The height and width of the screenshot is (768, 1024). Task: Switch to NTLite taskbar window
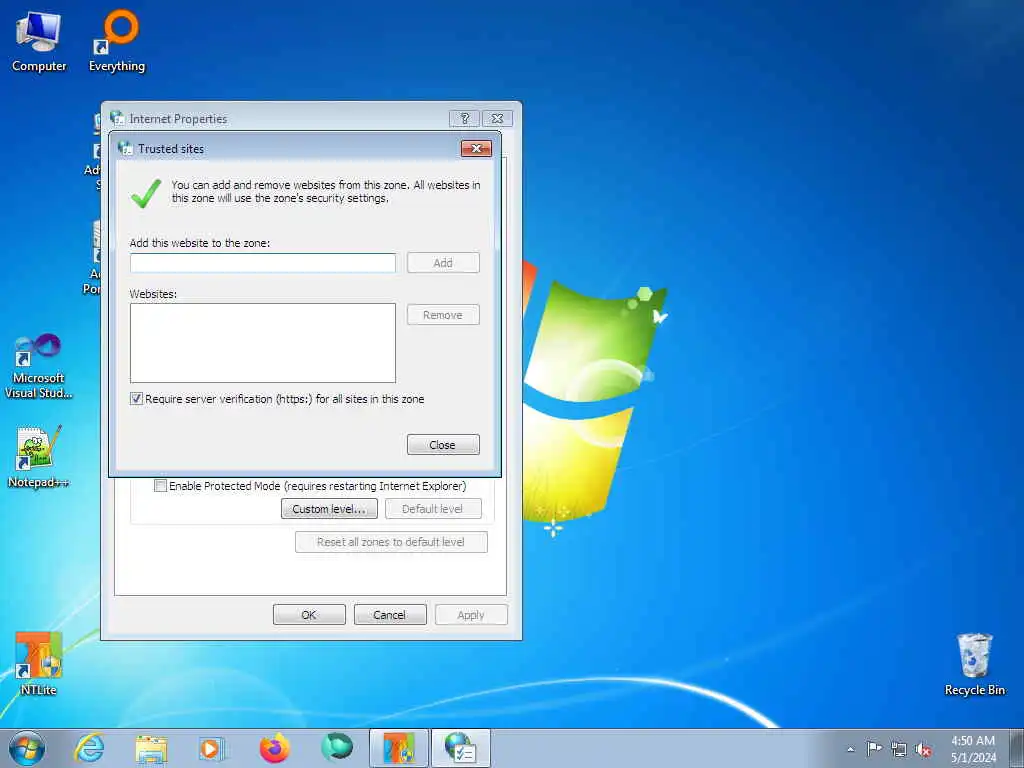point(399,748)
